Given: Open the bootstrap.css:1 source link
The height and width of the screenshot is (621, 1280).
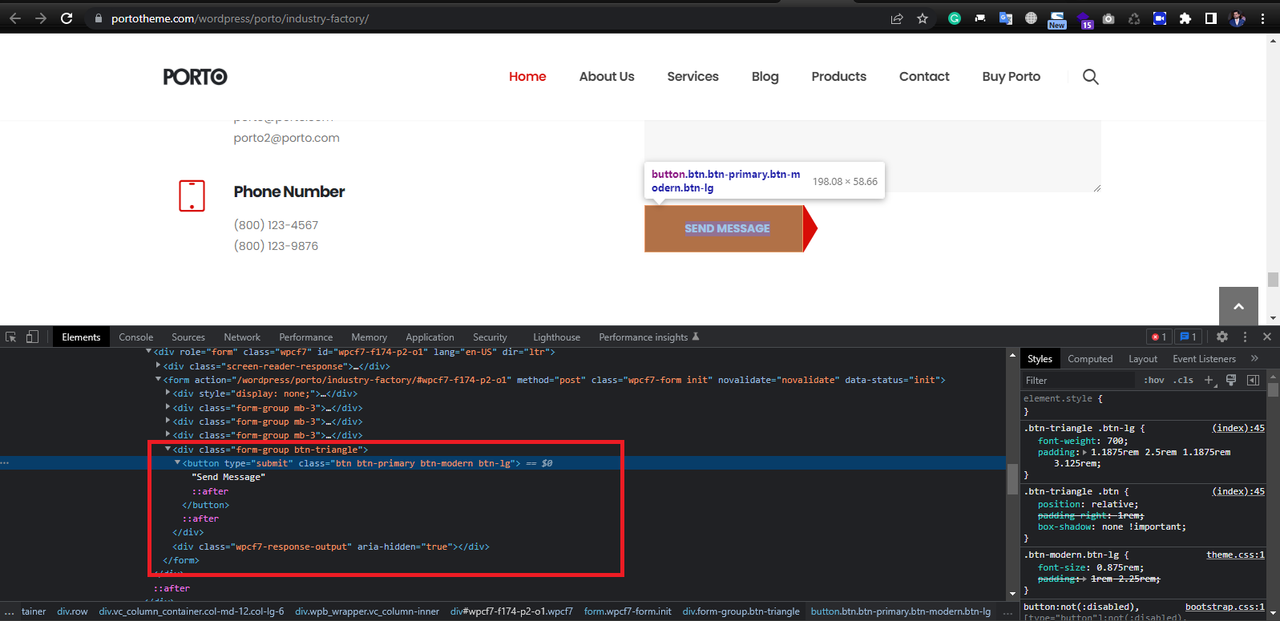Looking at the screenshot, I should click(1225, 607).
